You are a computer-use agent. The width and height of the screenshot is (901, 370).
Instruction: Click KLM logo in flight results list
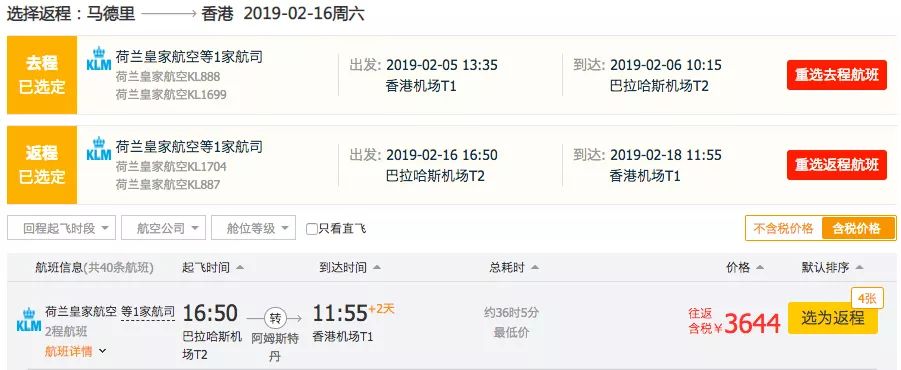pos(29,319)
